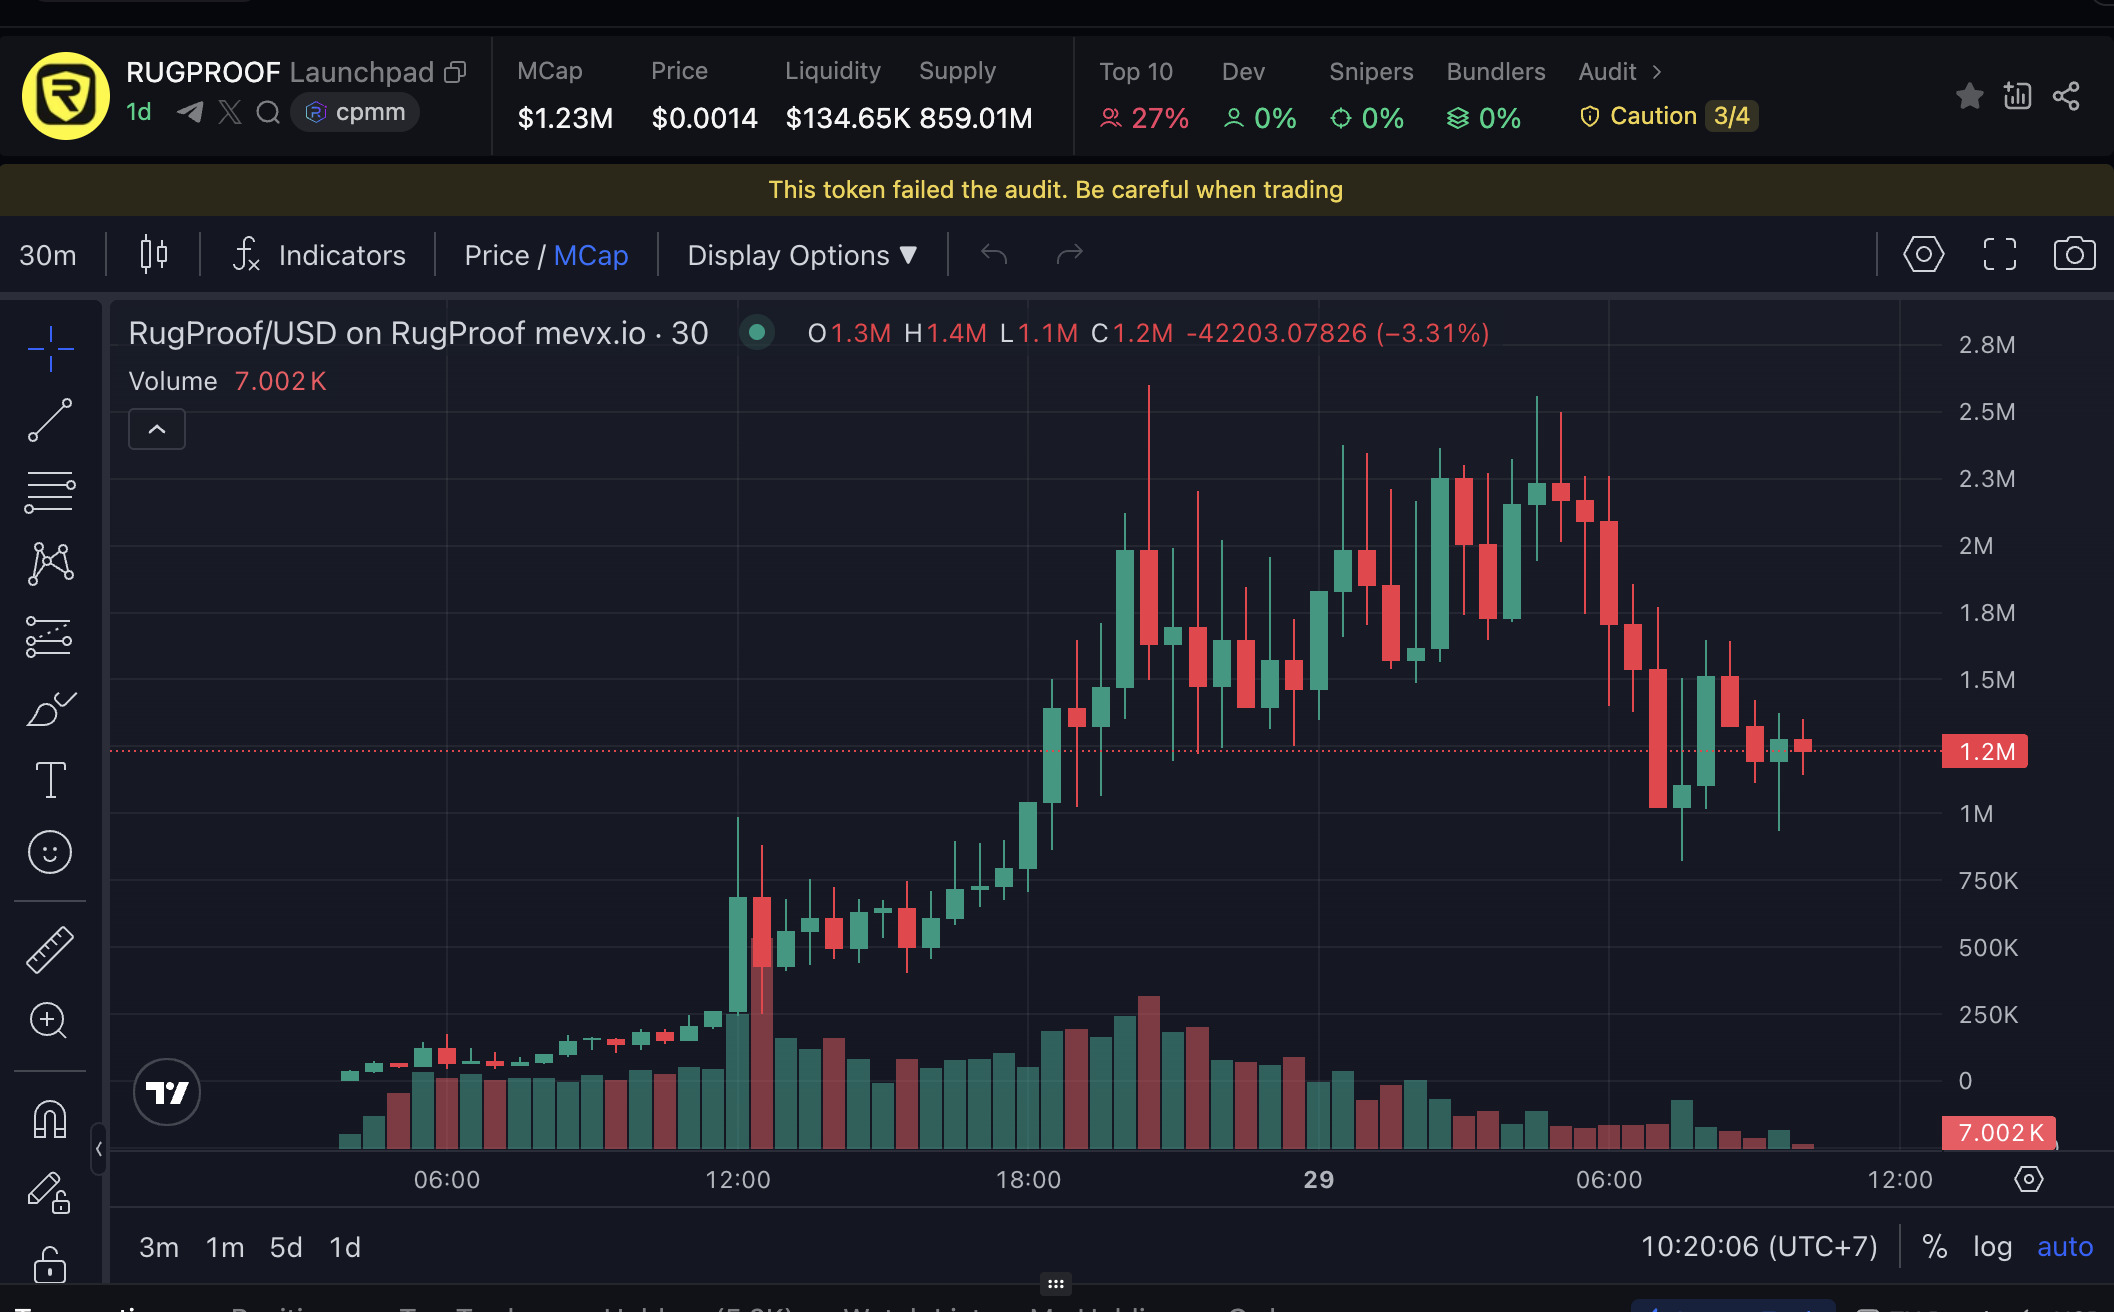Activate the zoom in tool
The image size is (2114, 1312).
[x=48, y=1020]
